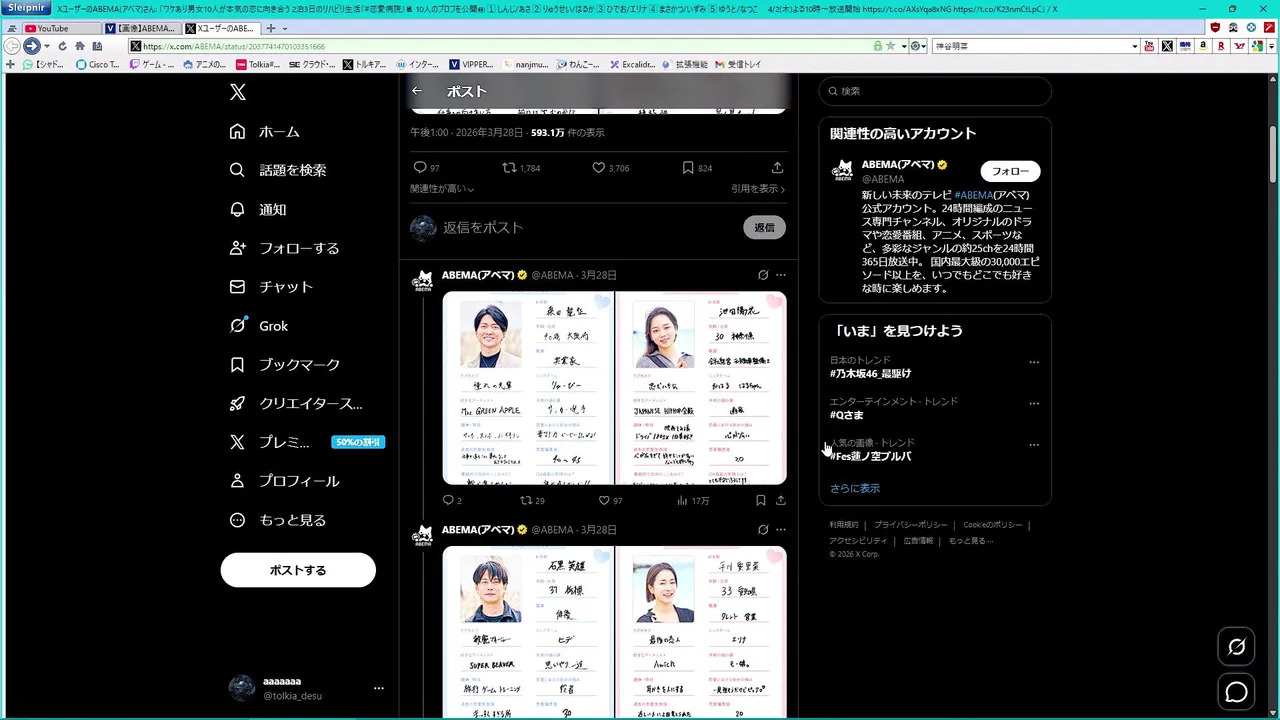Open Grok from the sidebar
The height and width of the screenshot is (720, 1280).
[259, 326]
